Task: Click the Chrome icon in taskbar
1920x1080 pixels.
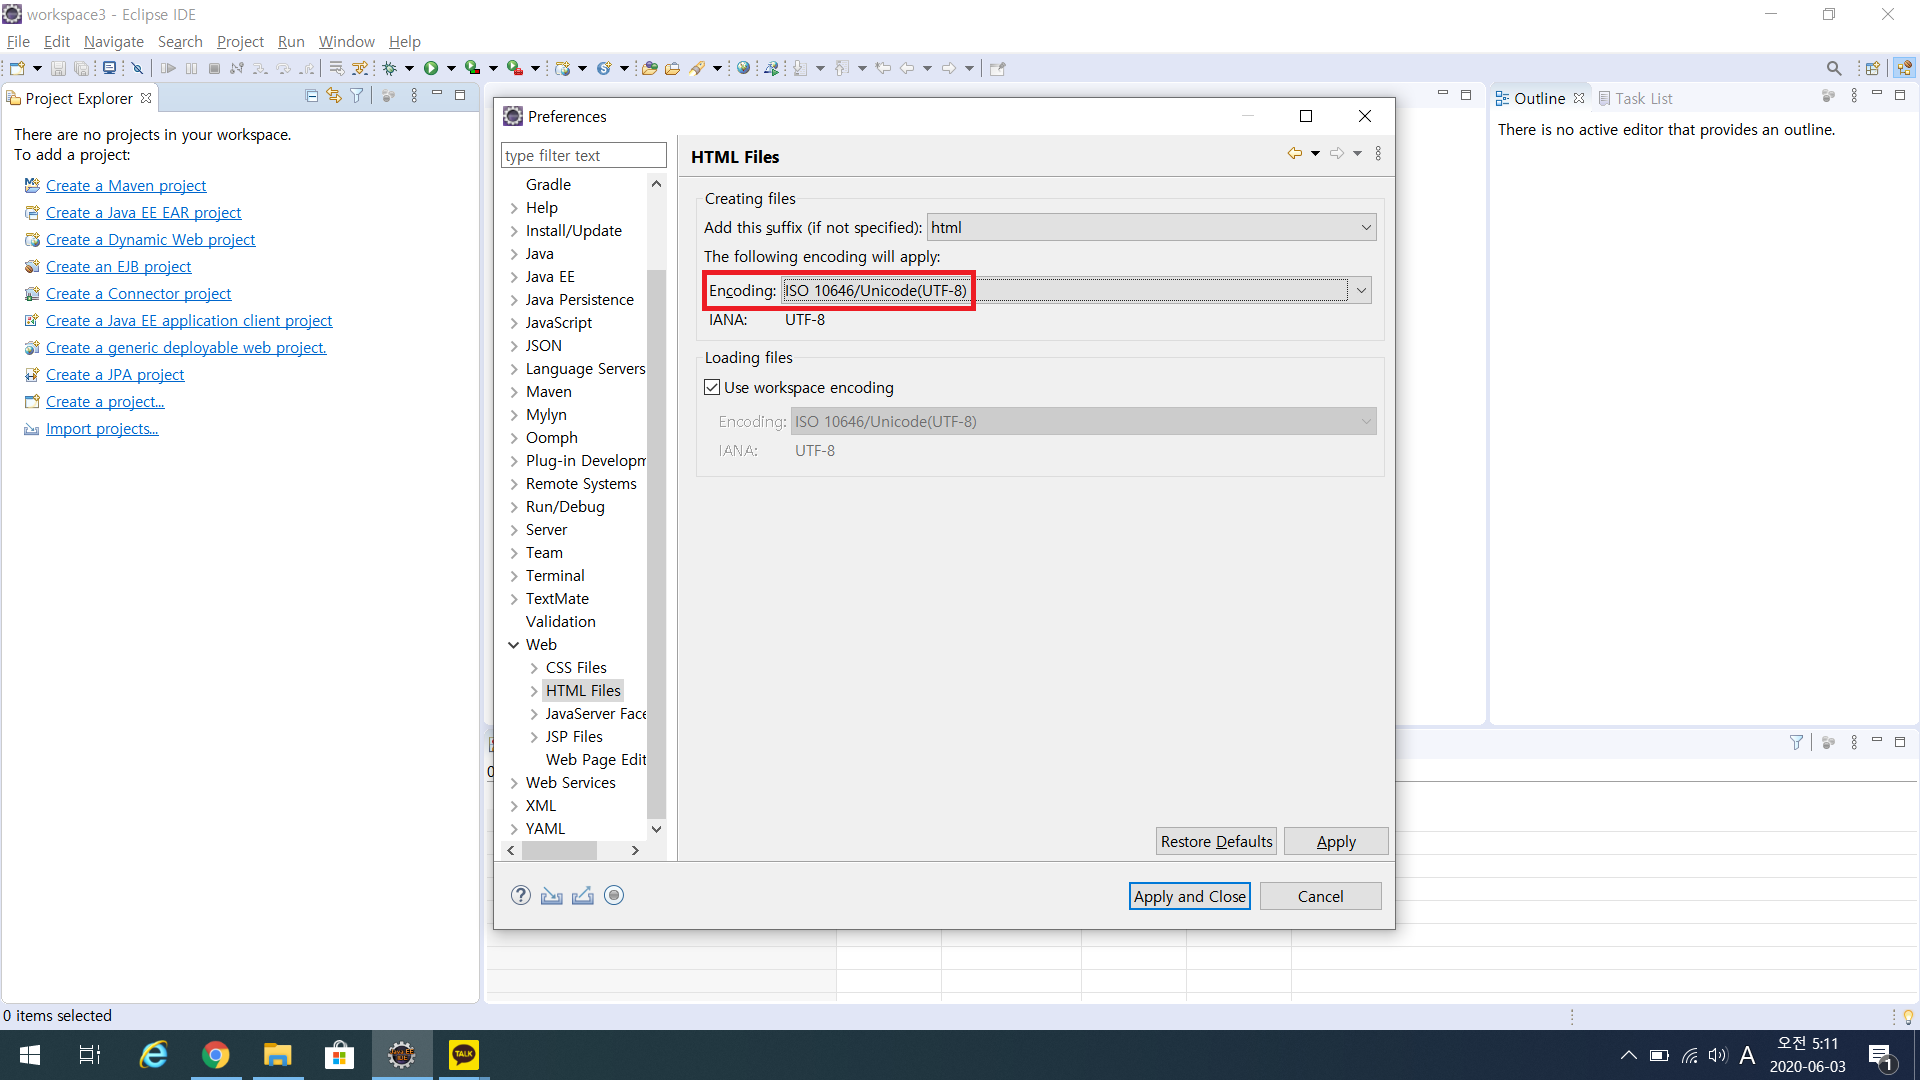Action: (216, 1055)
